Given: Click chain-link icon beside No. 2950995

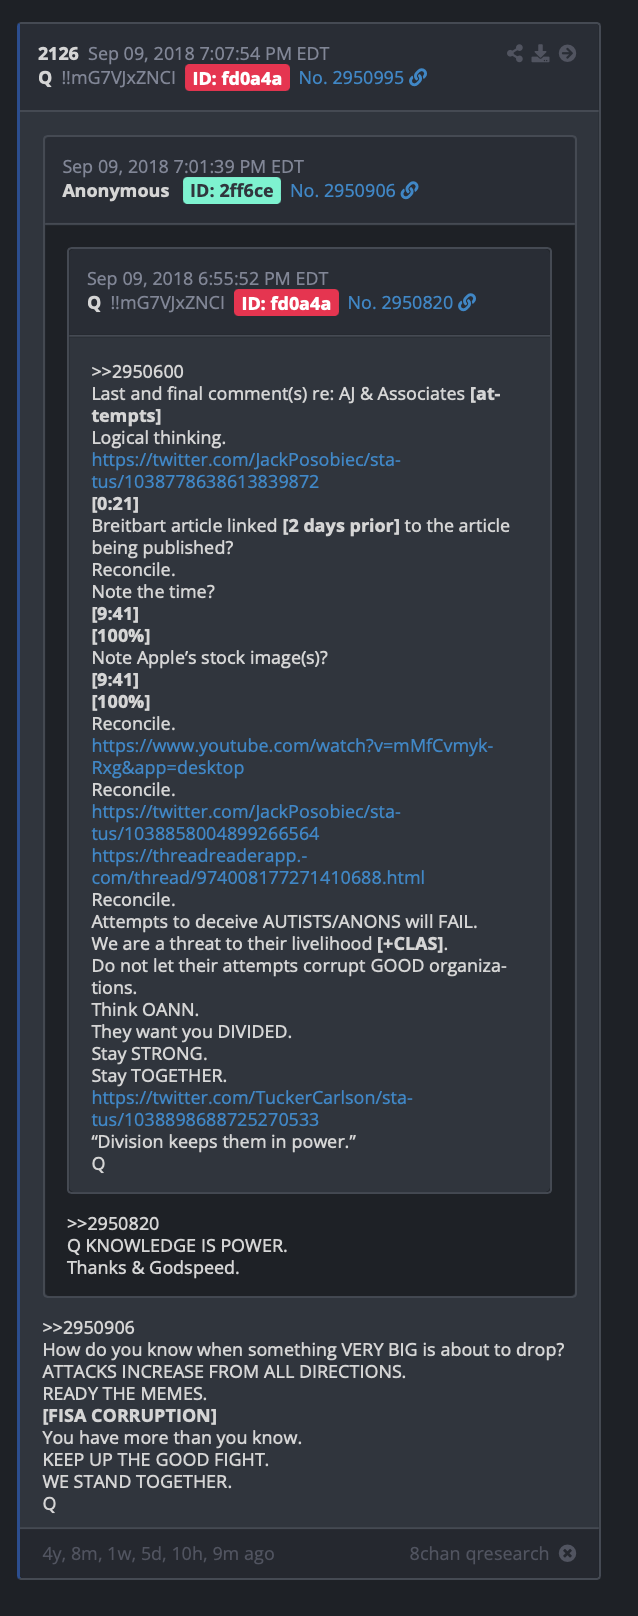Looking at the screenshot, I should click(x=418, y=78).
